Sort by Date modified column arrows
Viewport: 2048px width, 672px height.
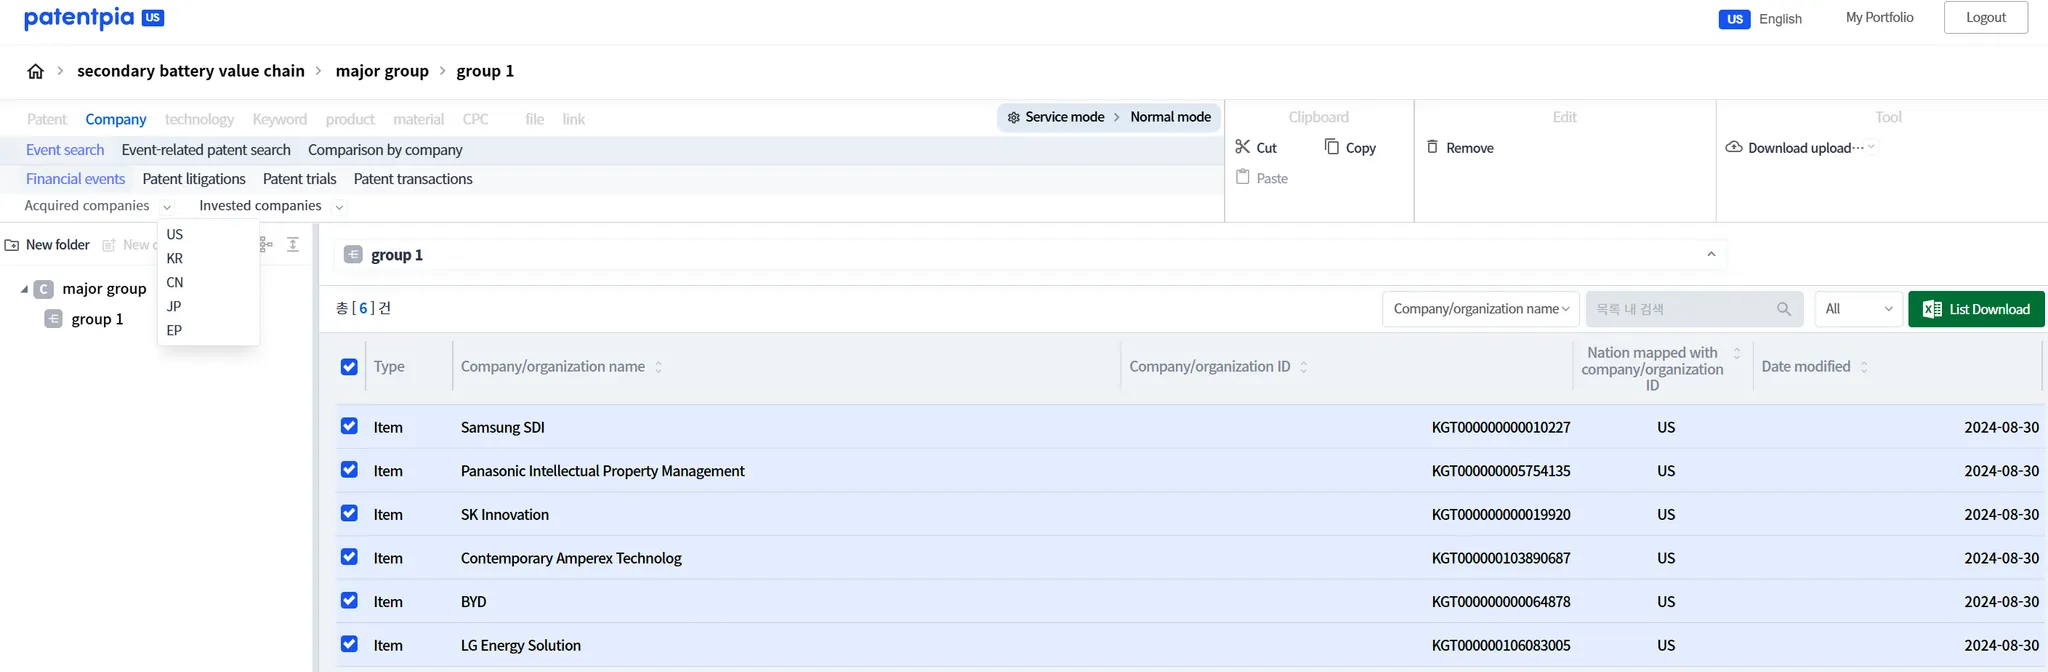coord(1864,367)
